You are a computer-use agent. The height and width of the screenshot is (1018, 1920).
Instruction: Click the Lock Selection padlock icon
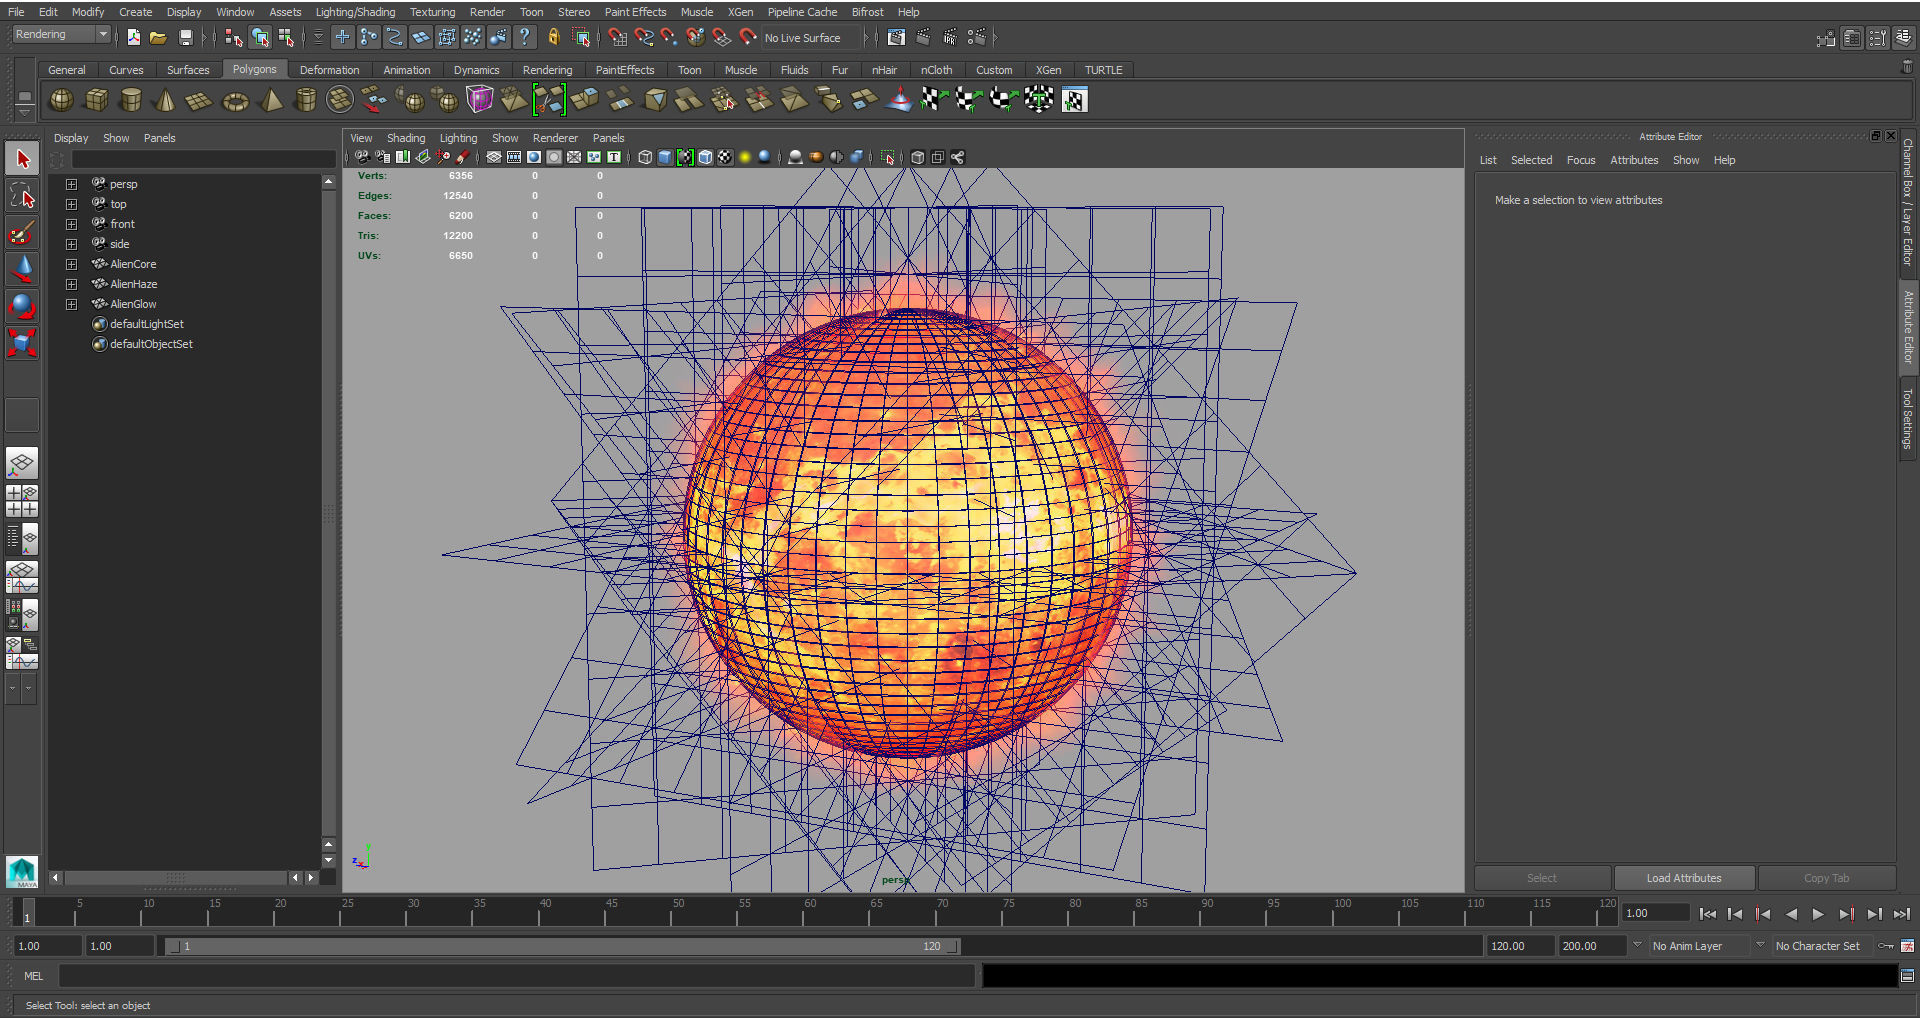tap(553, 38)
